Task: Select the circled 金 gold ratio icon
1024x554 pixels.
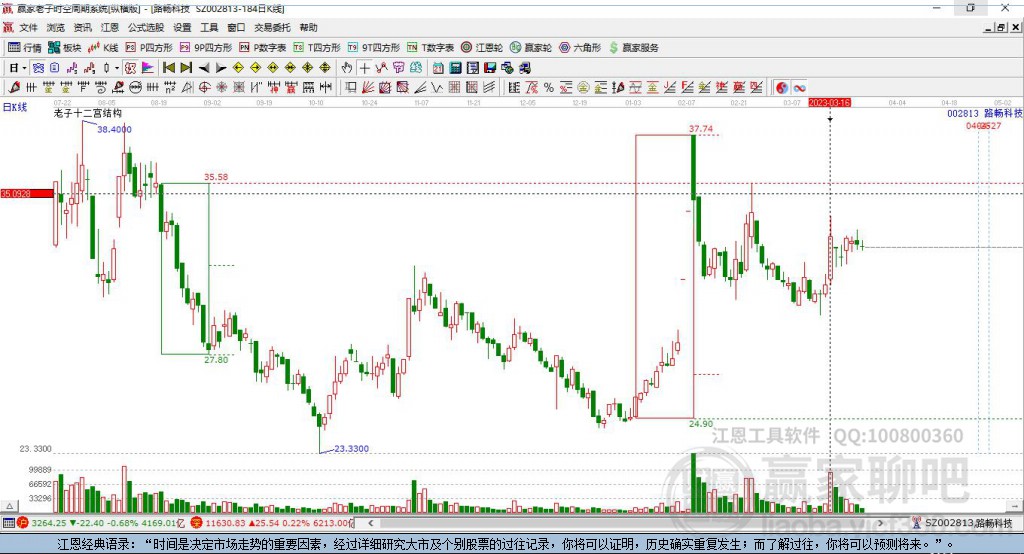Action: click(583, 88)
